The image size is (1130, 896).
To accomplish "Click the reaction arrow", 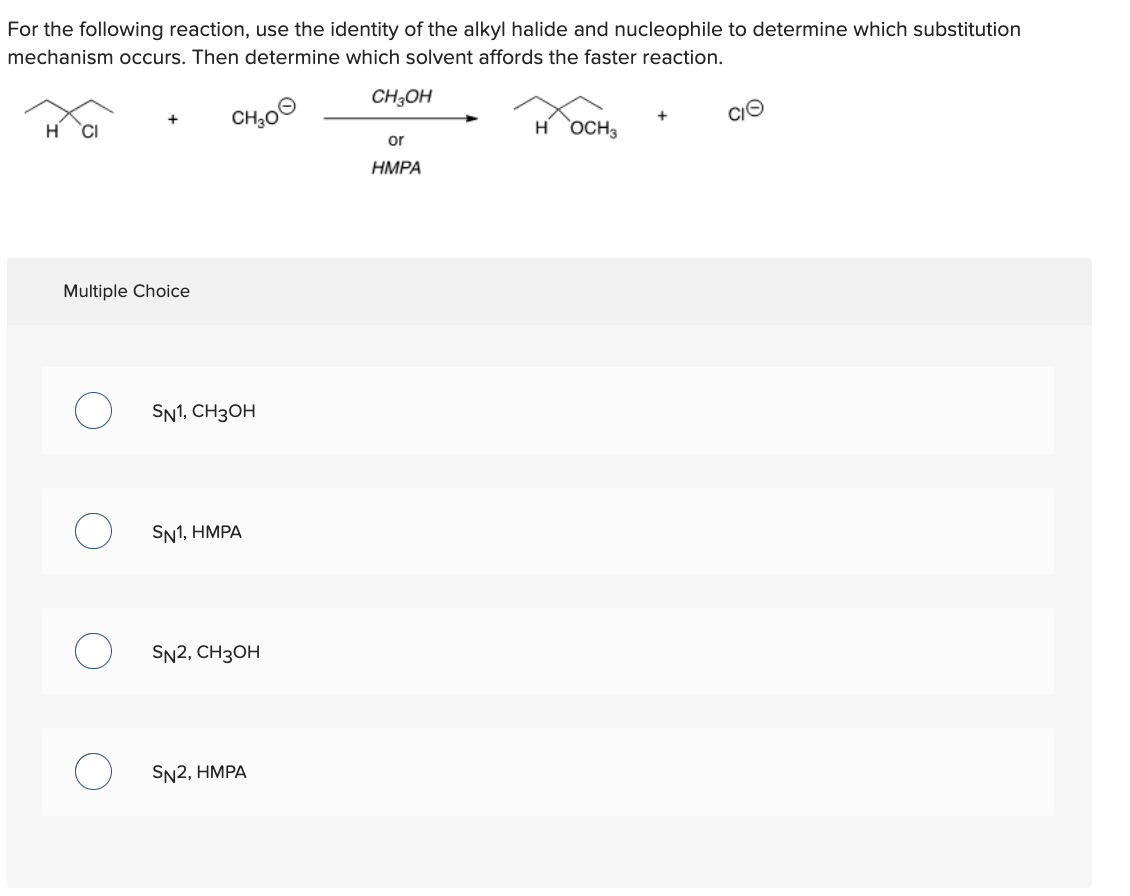I will (x=398, y=118).
